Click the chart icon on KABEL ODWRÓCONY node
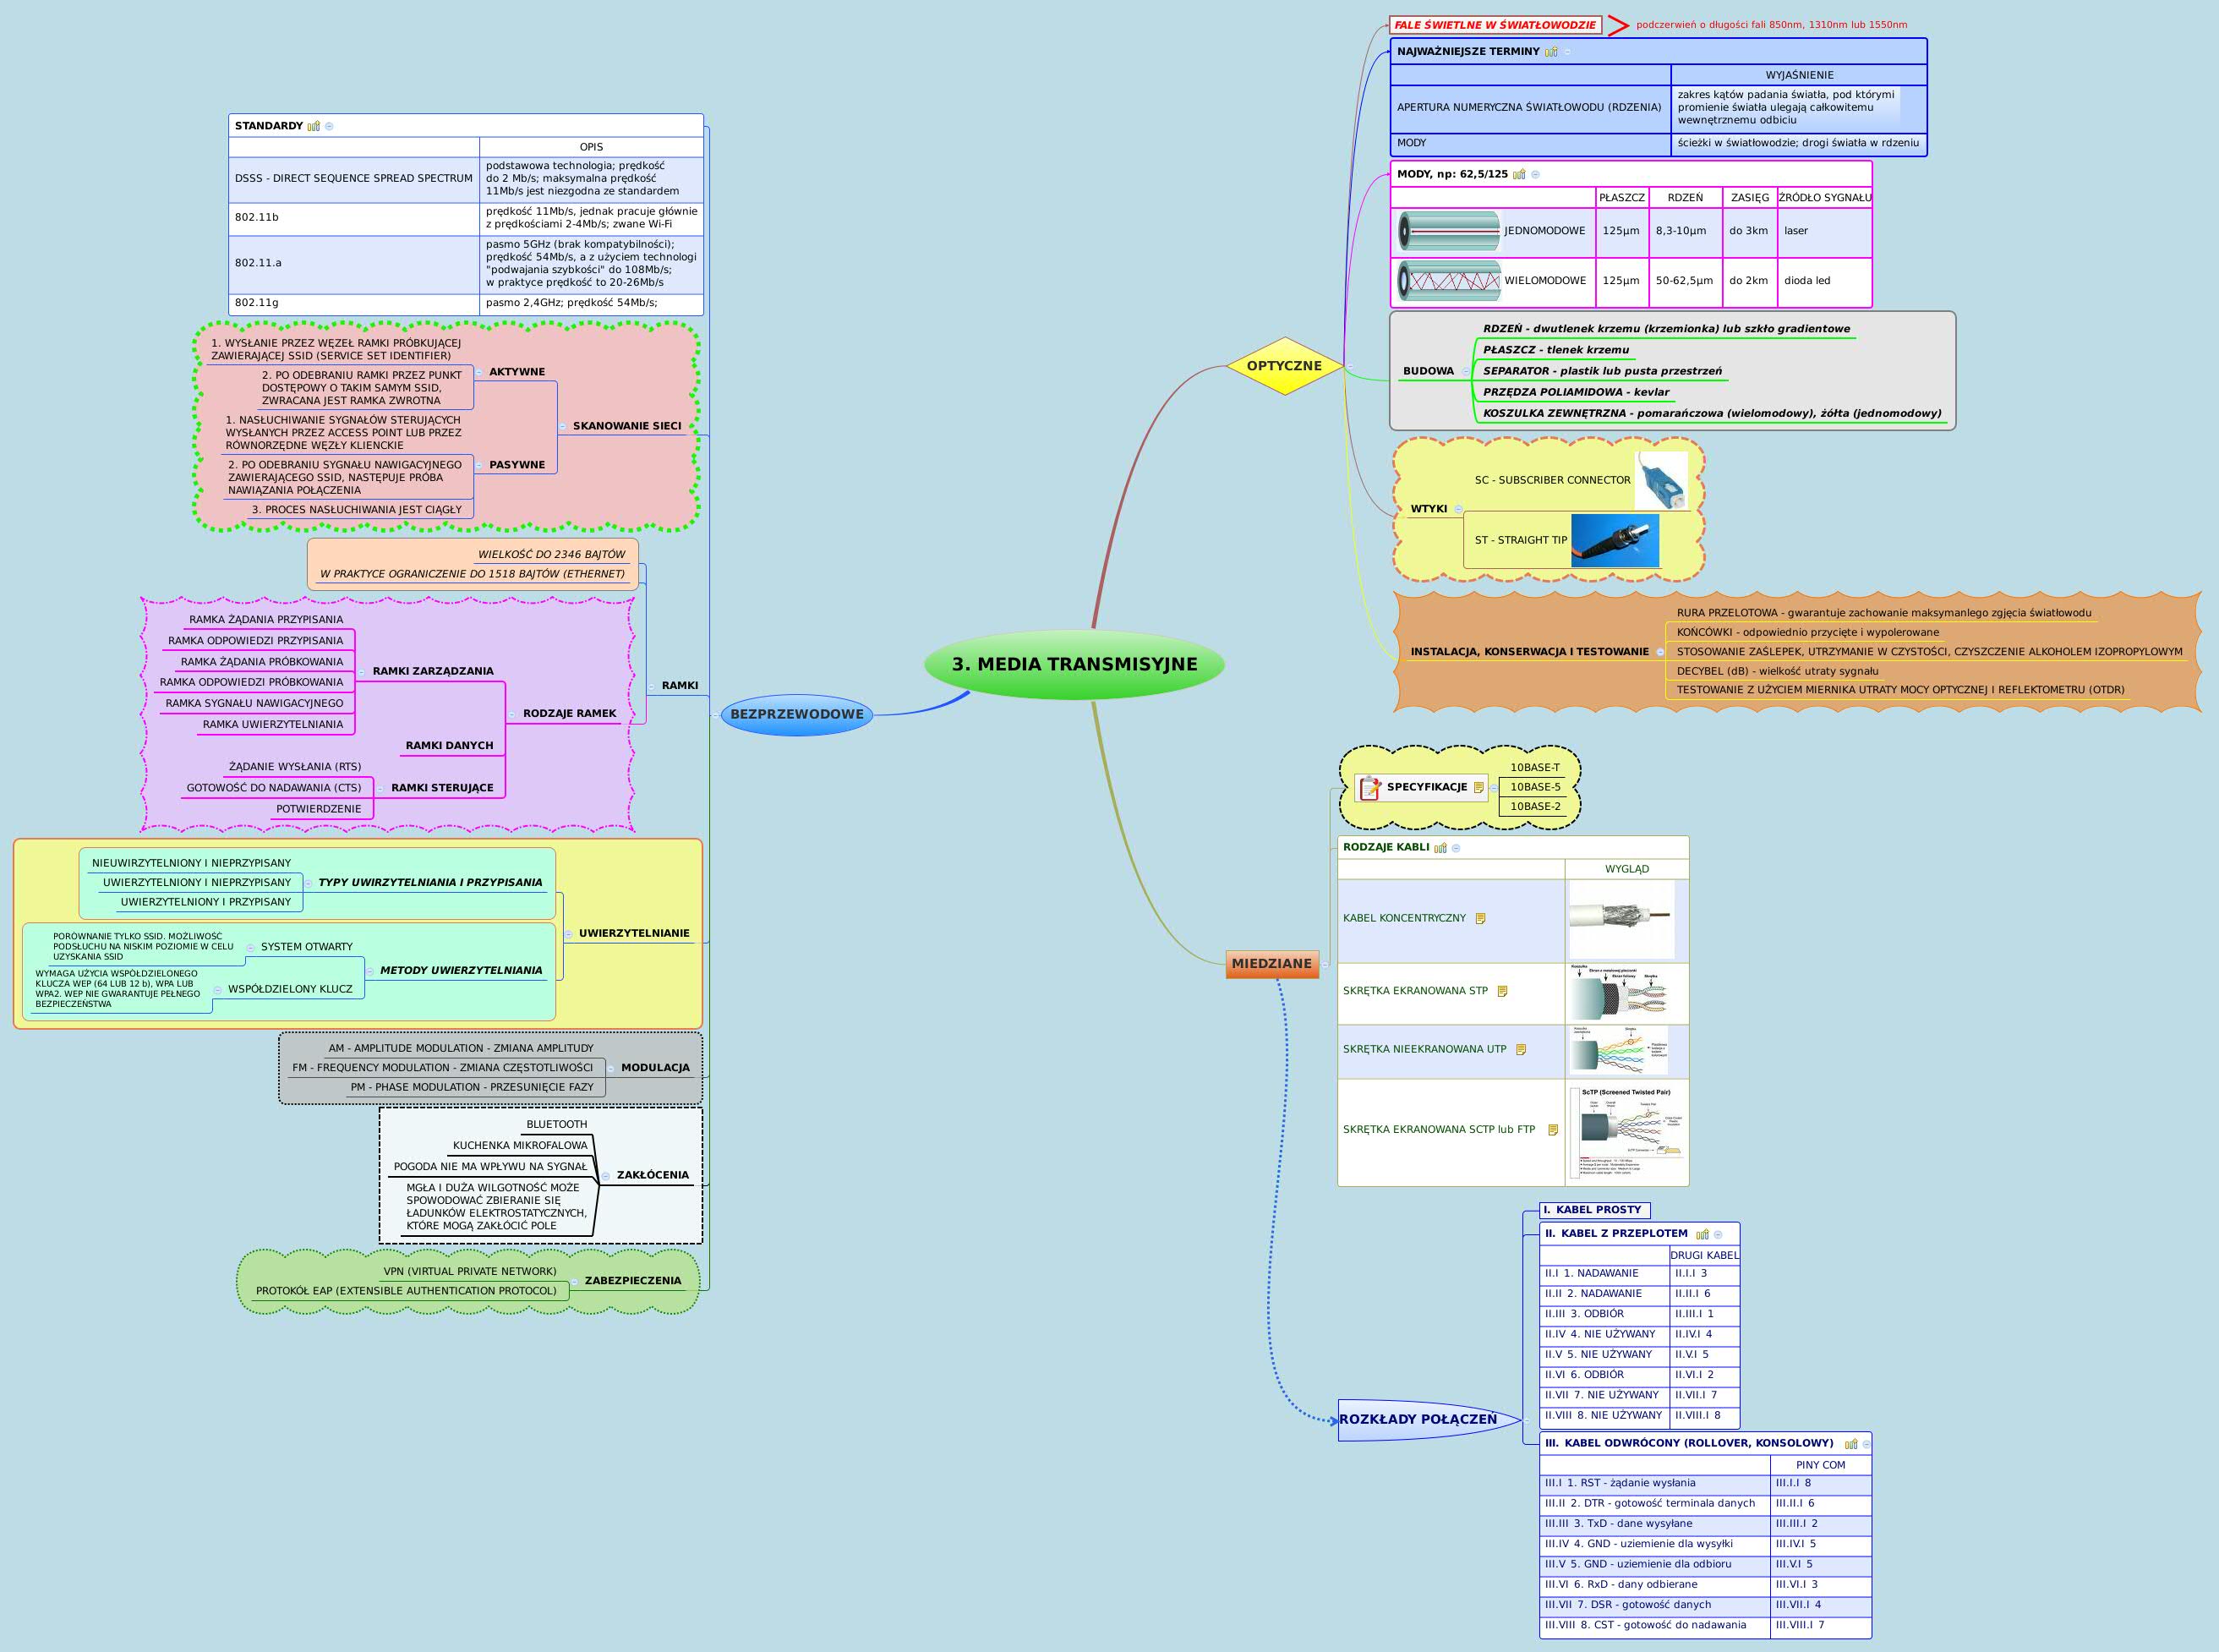 pyautogui.click(x=1851, y=1445)
